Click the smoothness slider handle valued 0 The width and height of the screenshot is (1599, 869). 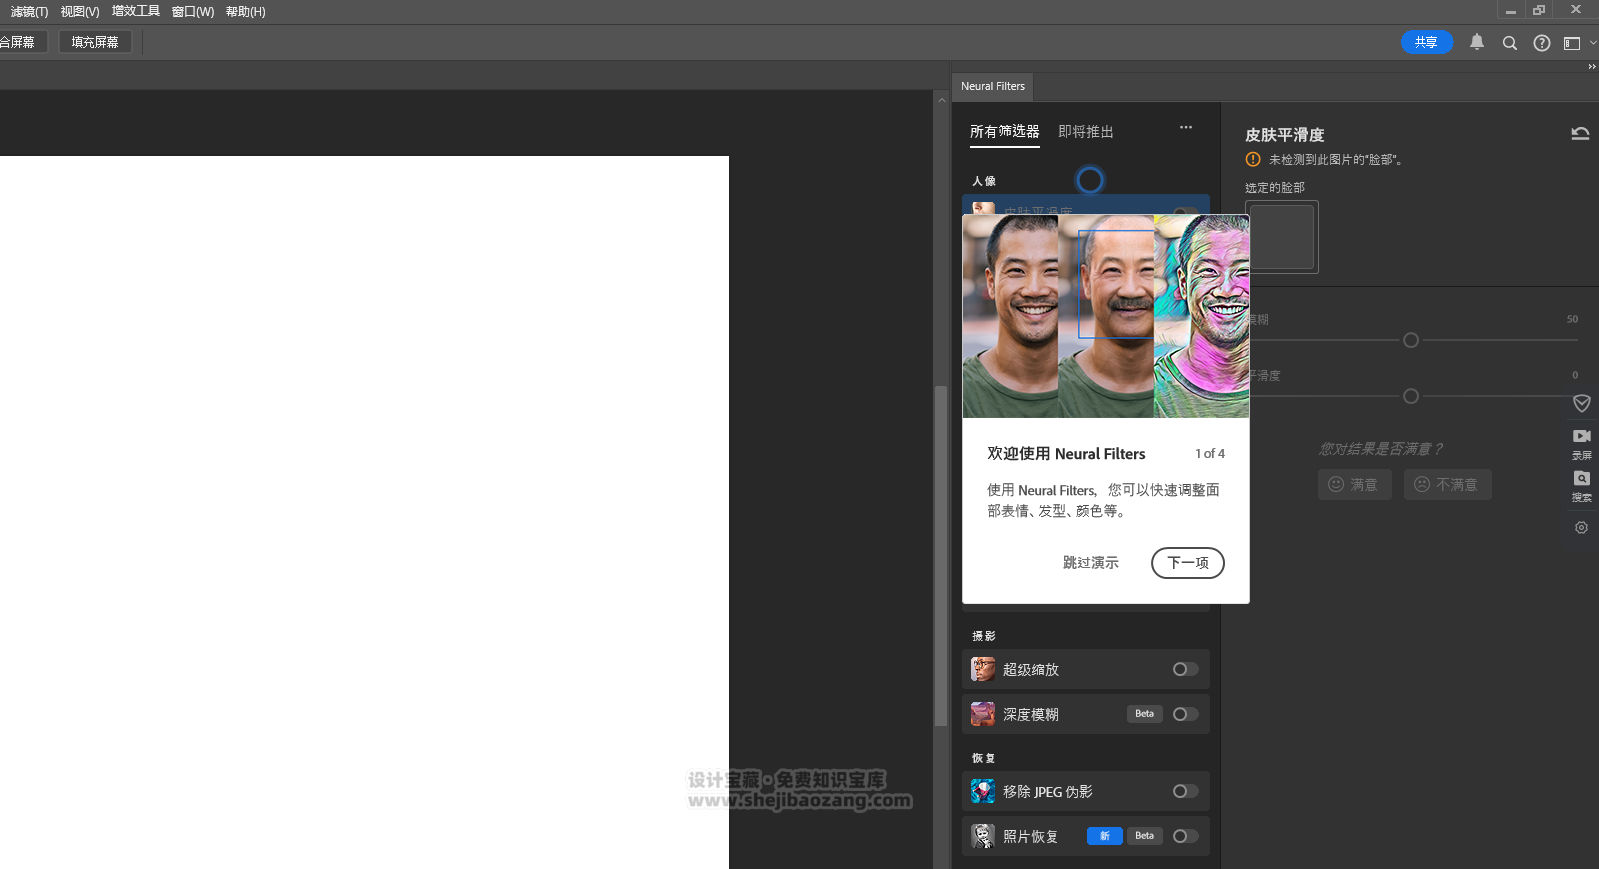tap(1410, 396)
